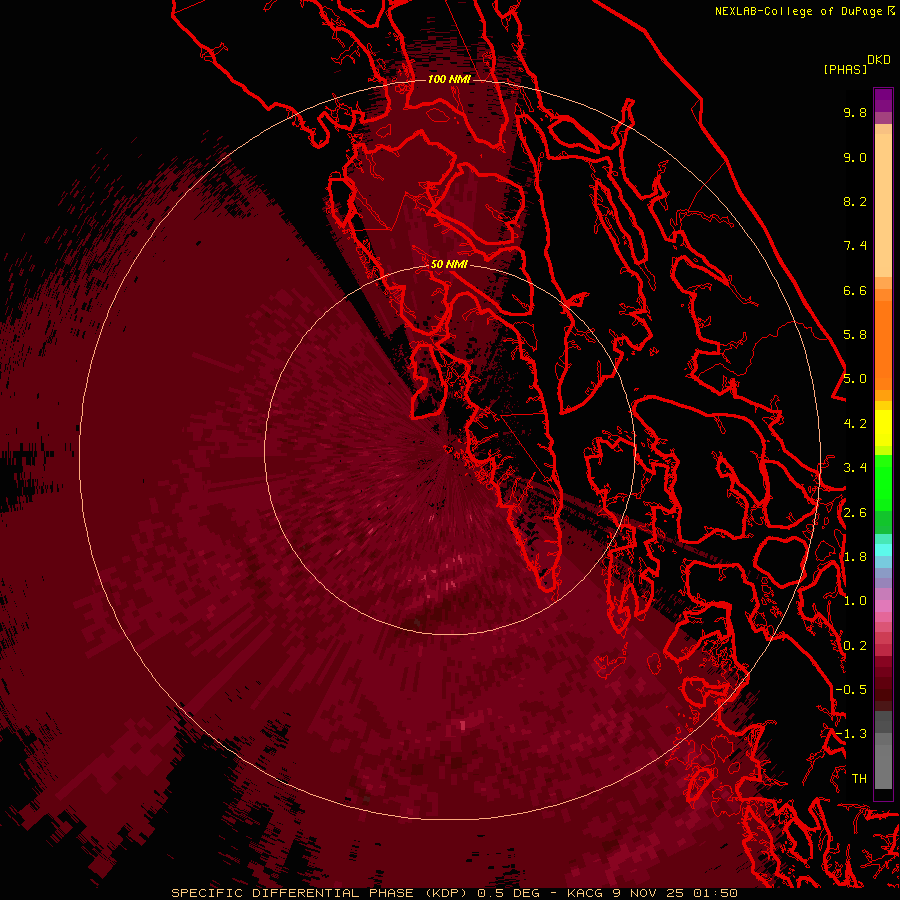This screenshot has width=900, height=900.
Task: Click the 6.6 scale value
Action: tap(855, 290)
